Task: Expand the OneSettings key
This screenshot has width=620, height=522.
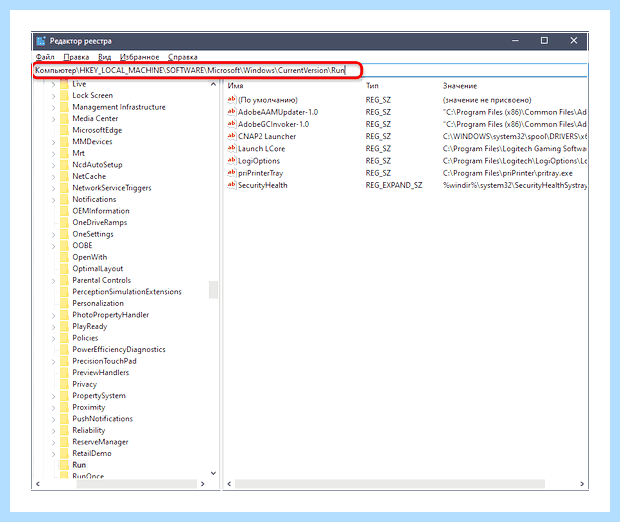Action: [x=53, y=234]
